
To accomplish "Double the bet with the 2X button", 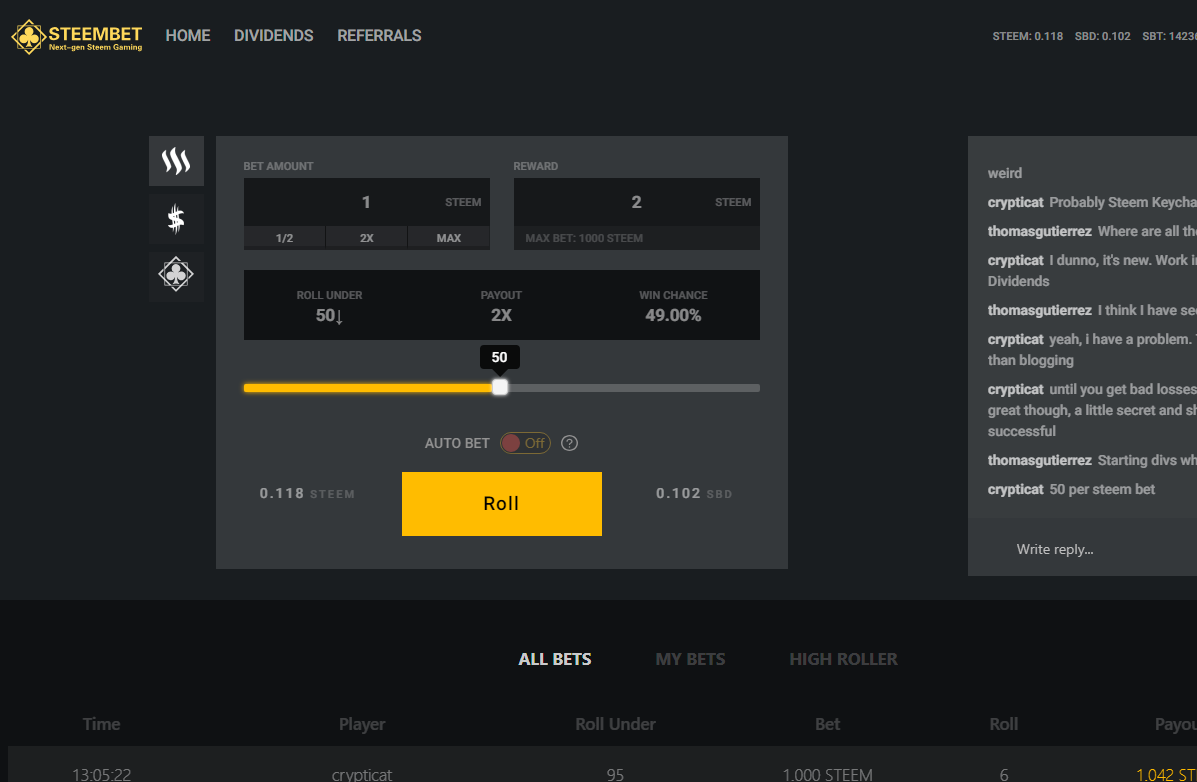I will point(366,238).
